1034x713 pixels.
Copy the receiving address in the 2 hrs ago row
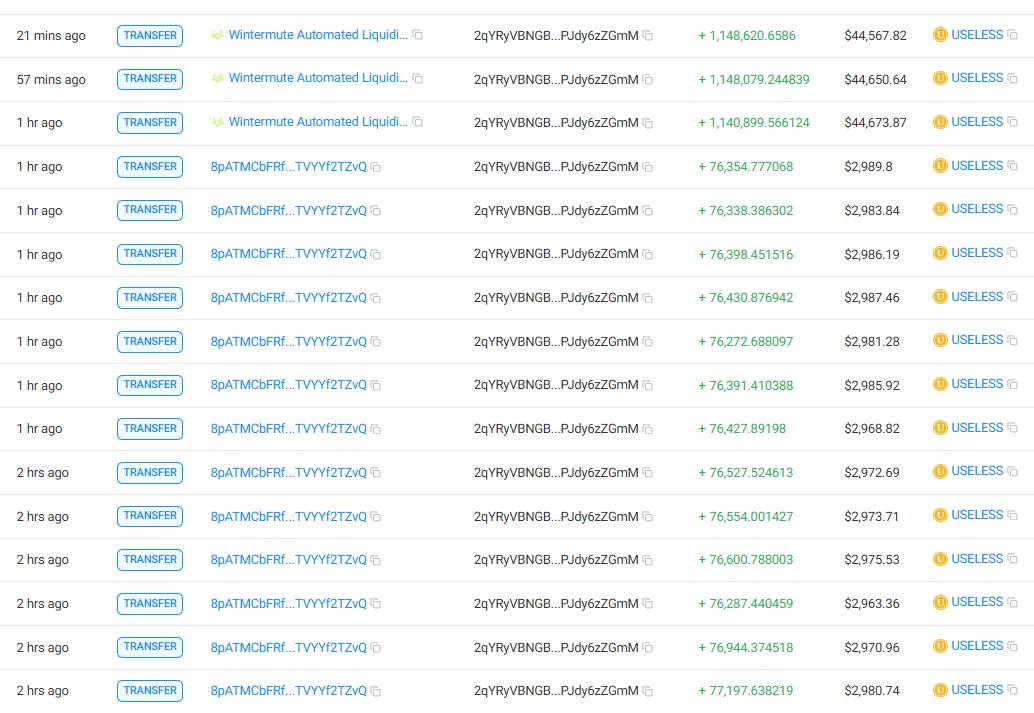[646, 472]
